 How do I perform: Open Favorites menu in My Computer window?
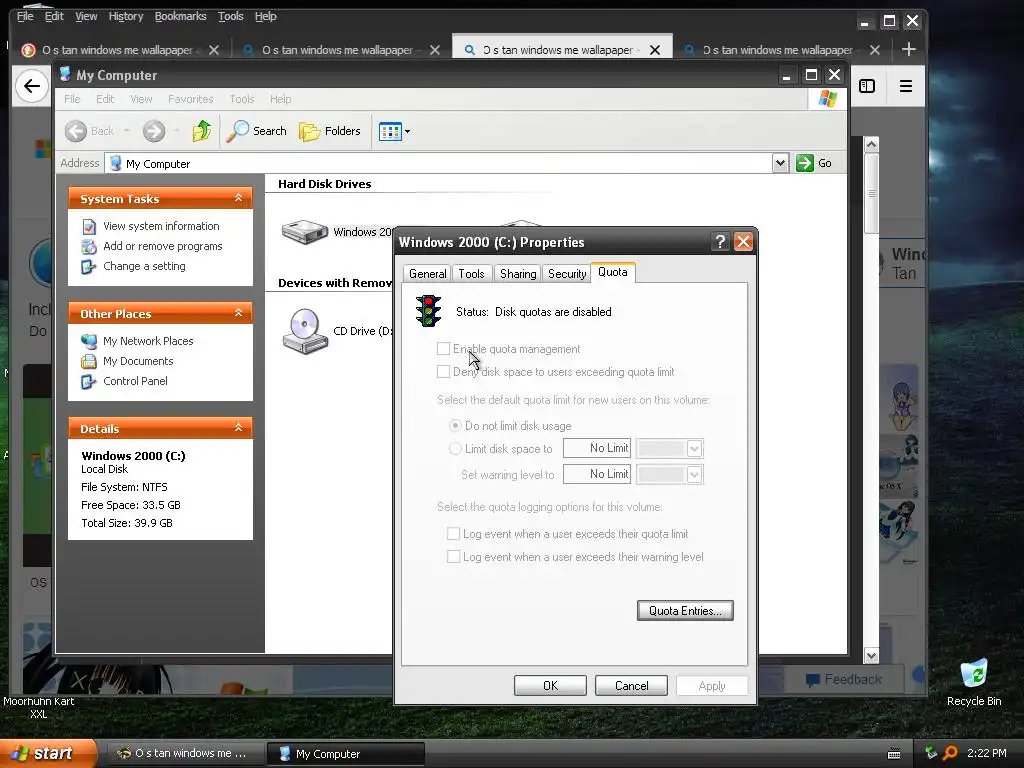tap(190, 99)
